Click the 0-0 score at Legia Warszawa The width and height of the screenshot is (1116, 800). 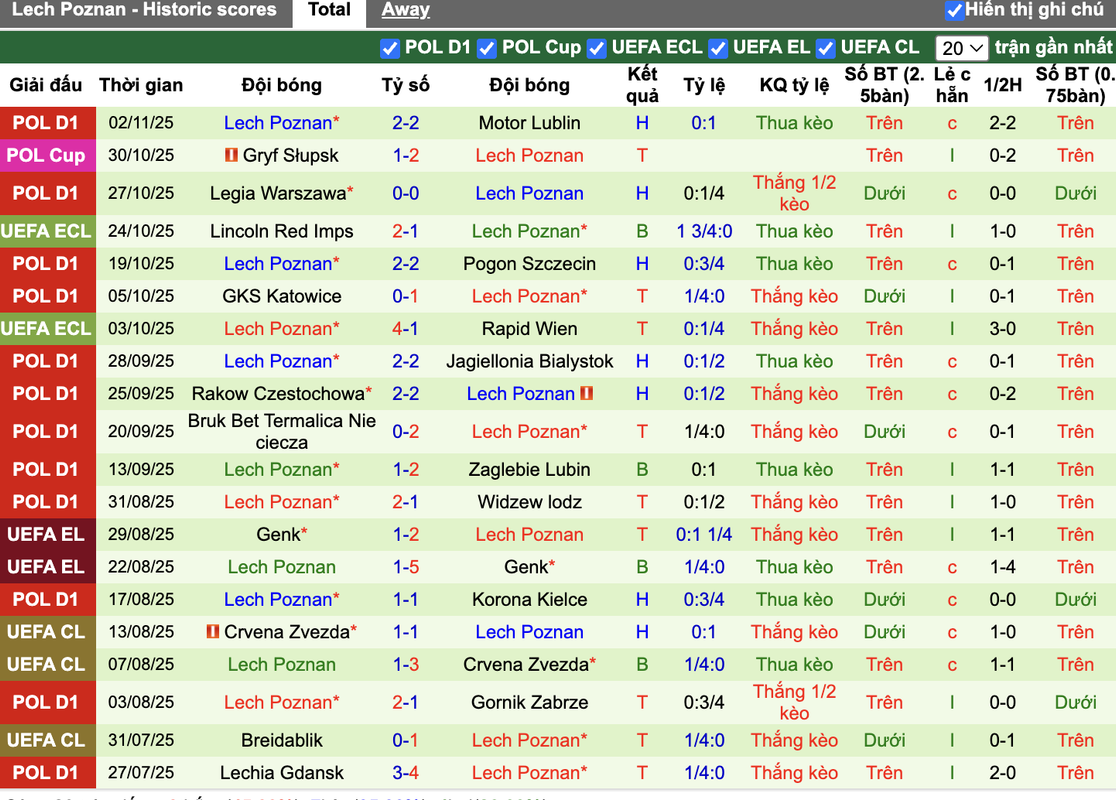(x=406, y=193)
